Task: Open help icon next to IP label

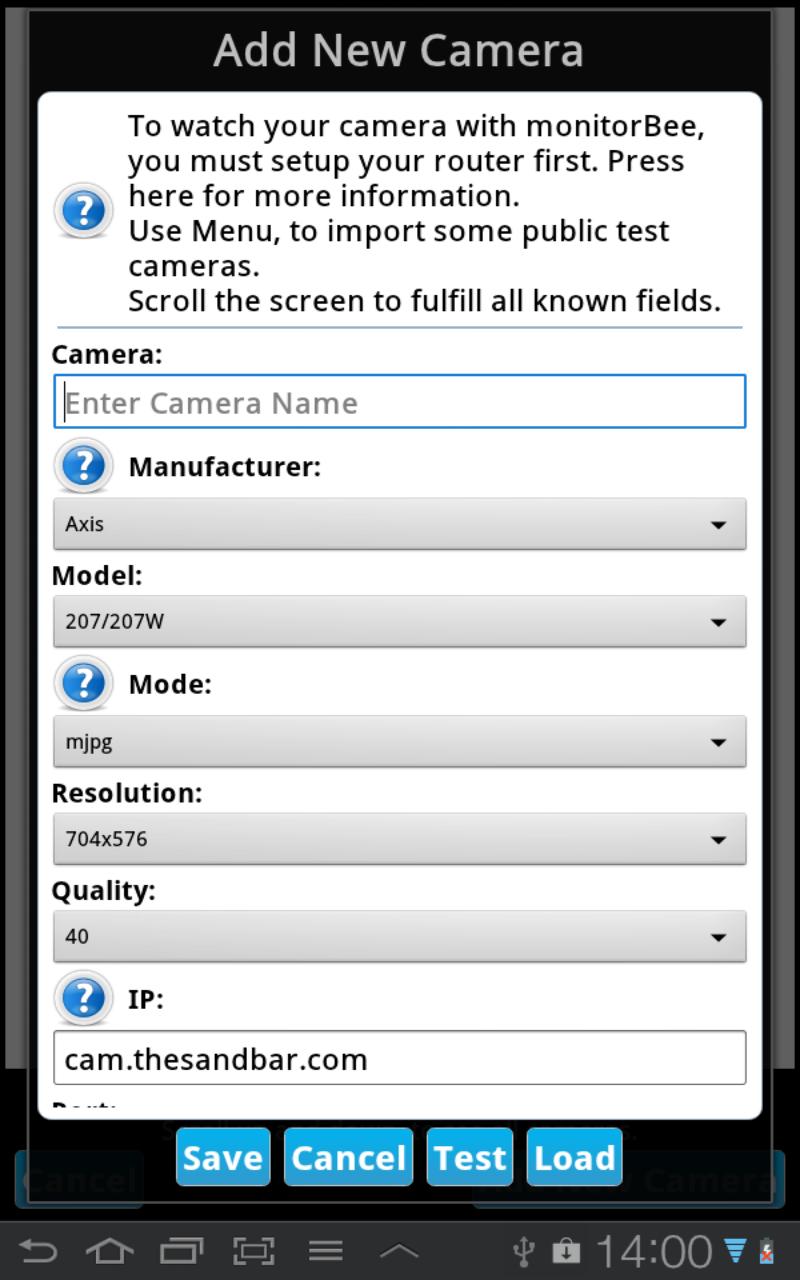Action: pyautogui.click(x=84, y=998)
